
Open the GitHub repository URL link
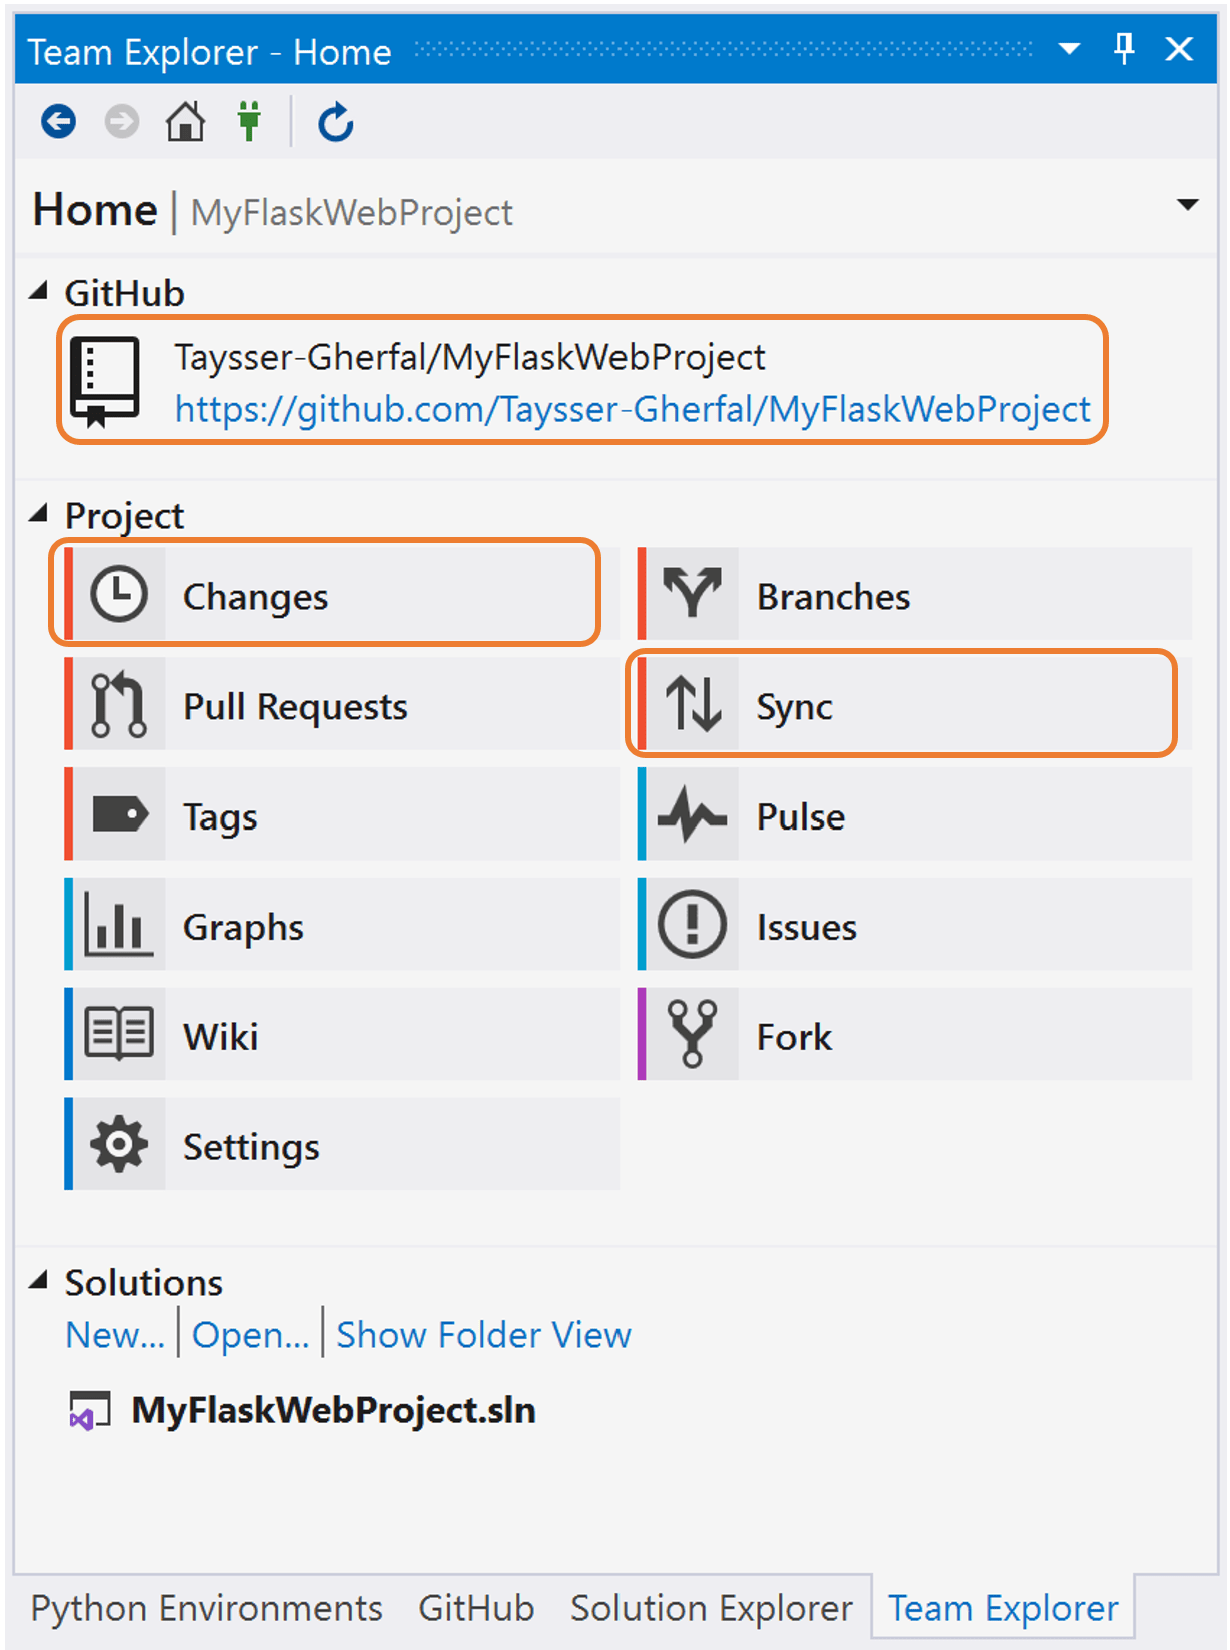point(632,409)
